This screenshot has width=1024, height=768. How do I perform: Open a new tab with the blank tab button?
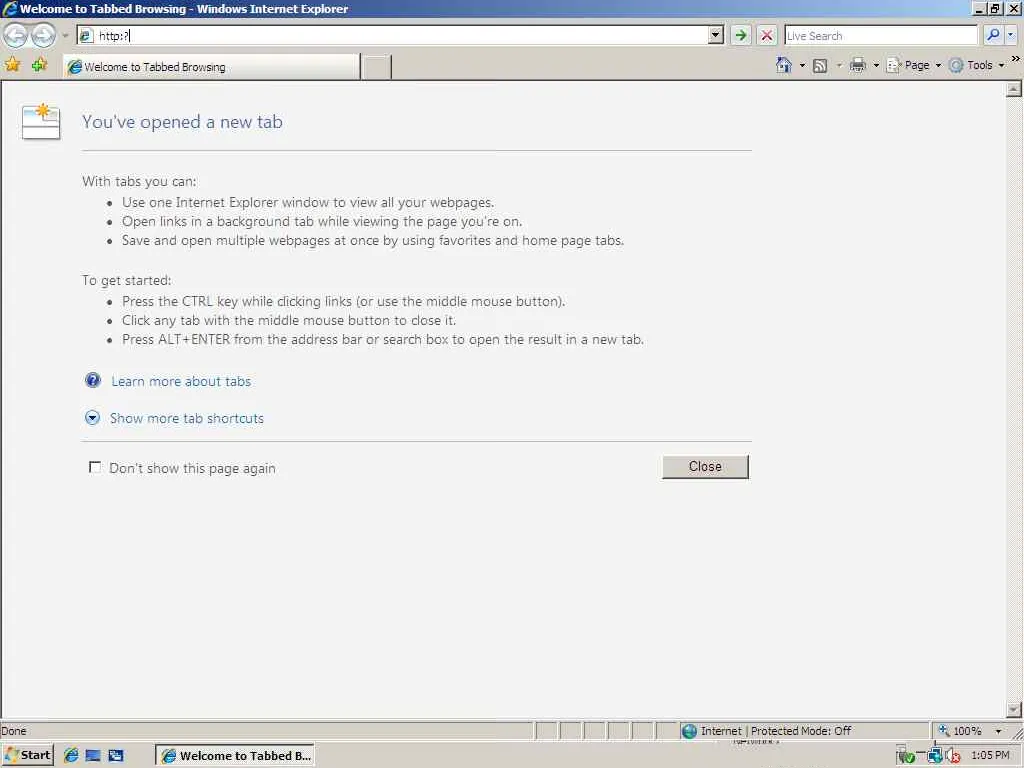tap(376, 67)
